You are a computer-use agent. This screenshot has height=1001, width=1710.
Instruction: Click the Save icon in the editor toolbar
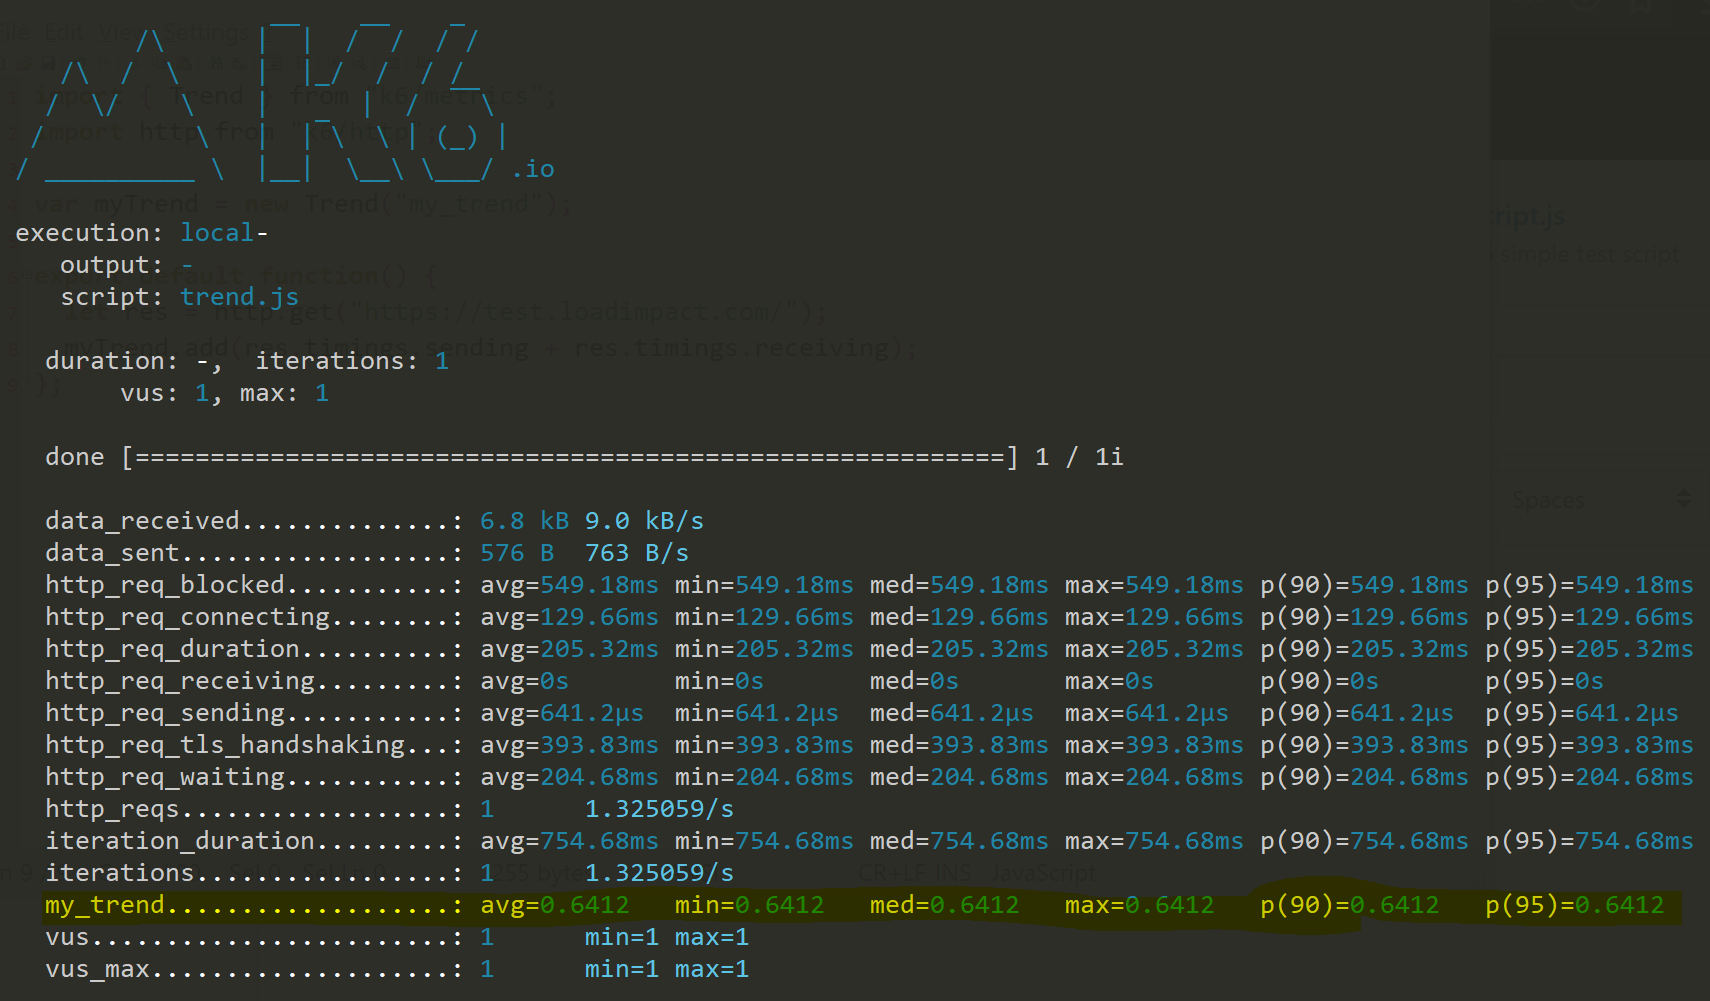pos(47,62)
